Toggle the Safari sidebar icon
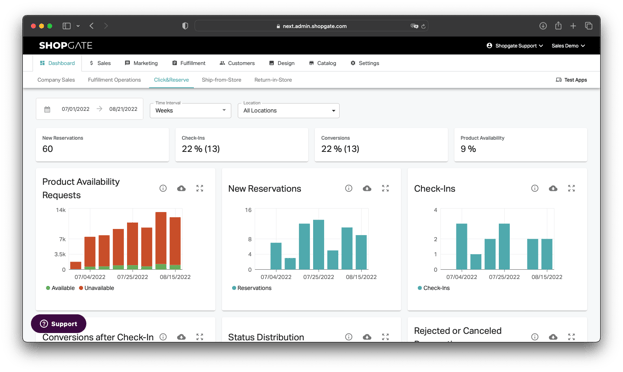This screenshot has height=372, width=623. point(66,26)
